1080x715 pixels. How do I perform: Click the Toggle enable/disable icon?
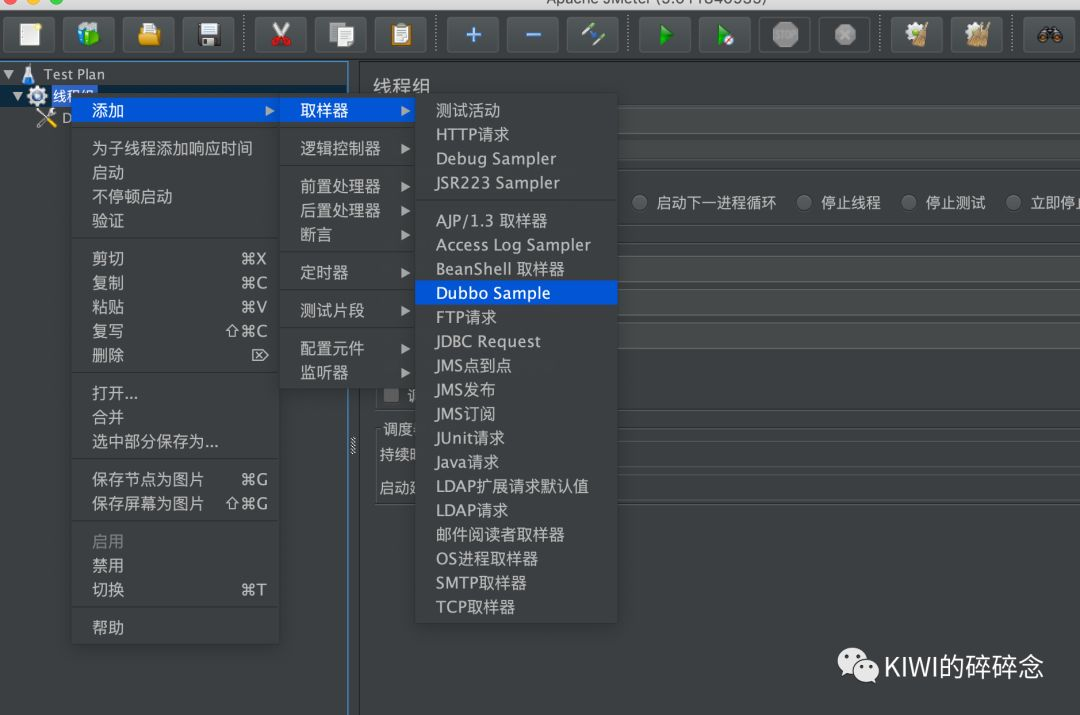pos(593,34)
